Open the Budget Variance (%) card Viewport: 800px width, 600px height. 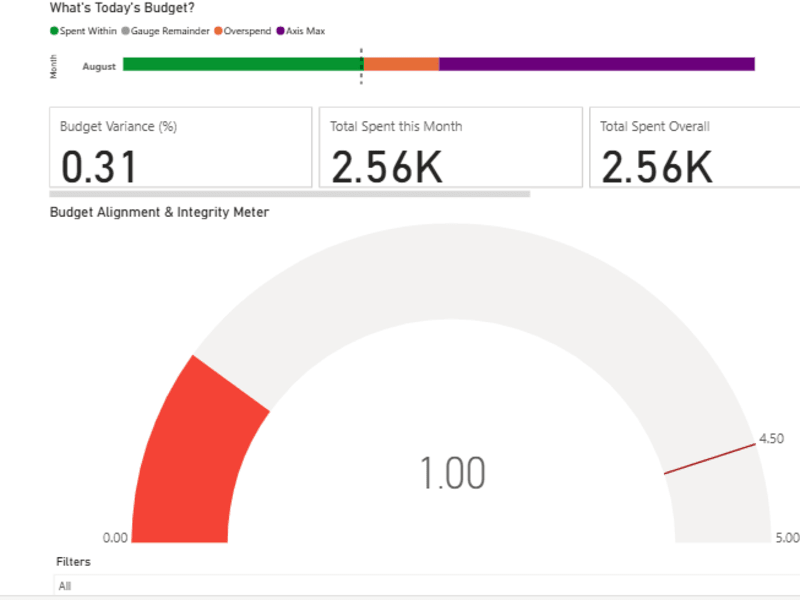tap(181, 147)
